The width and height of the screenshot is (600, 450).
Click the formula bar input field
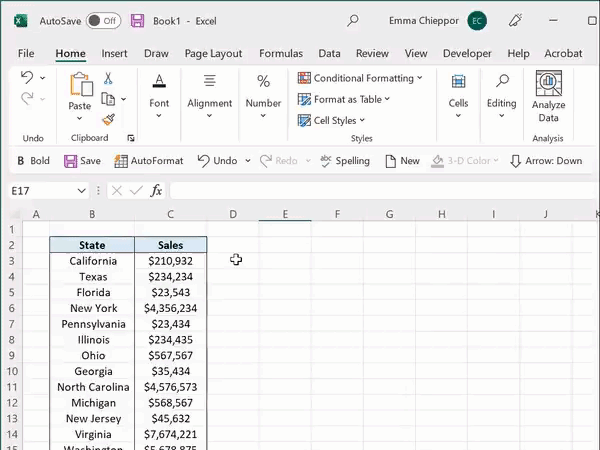pos(380,191)
